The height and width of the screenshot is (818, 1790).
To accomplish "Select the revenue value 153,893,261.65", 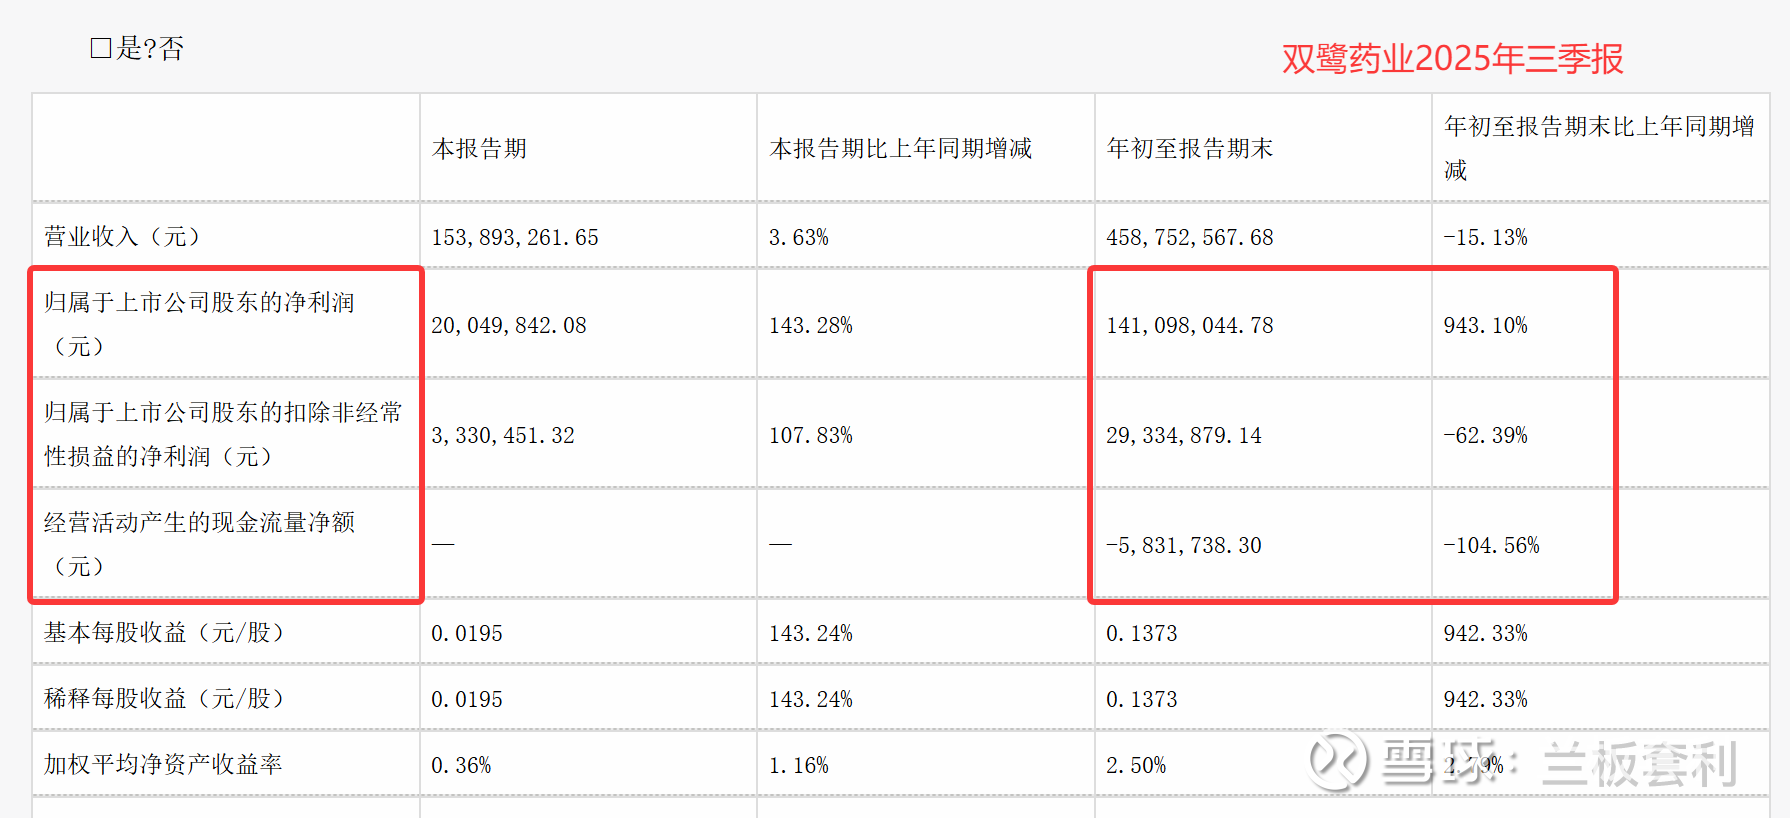I will coord(515,238).
